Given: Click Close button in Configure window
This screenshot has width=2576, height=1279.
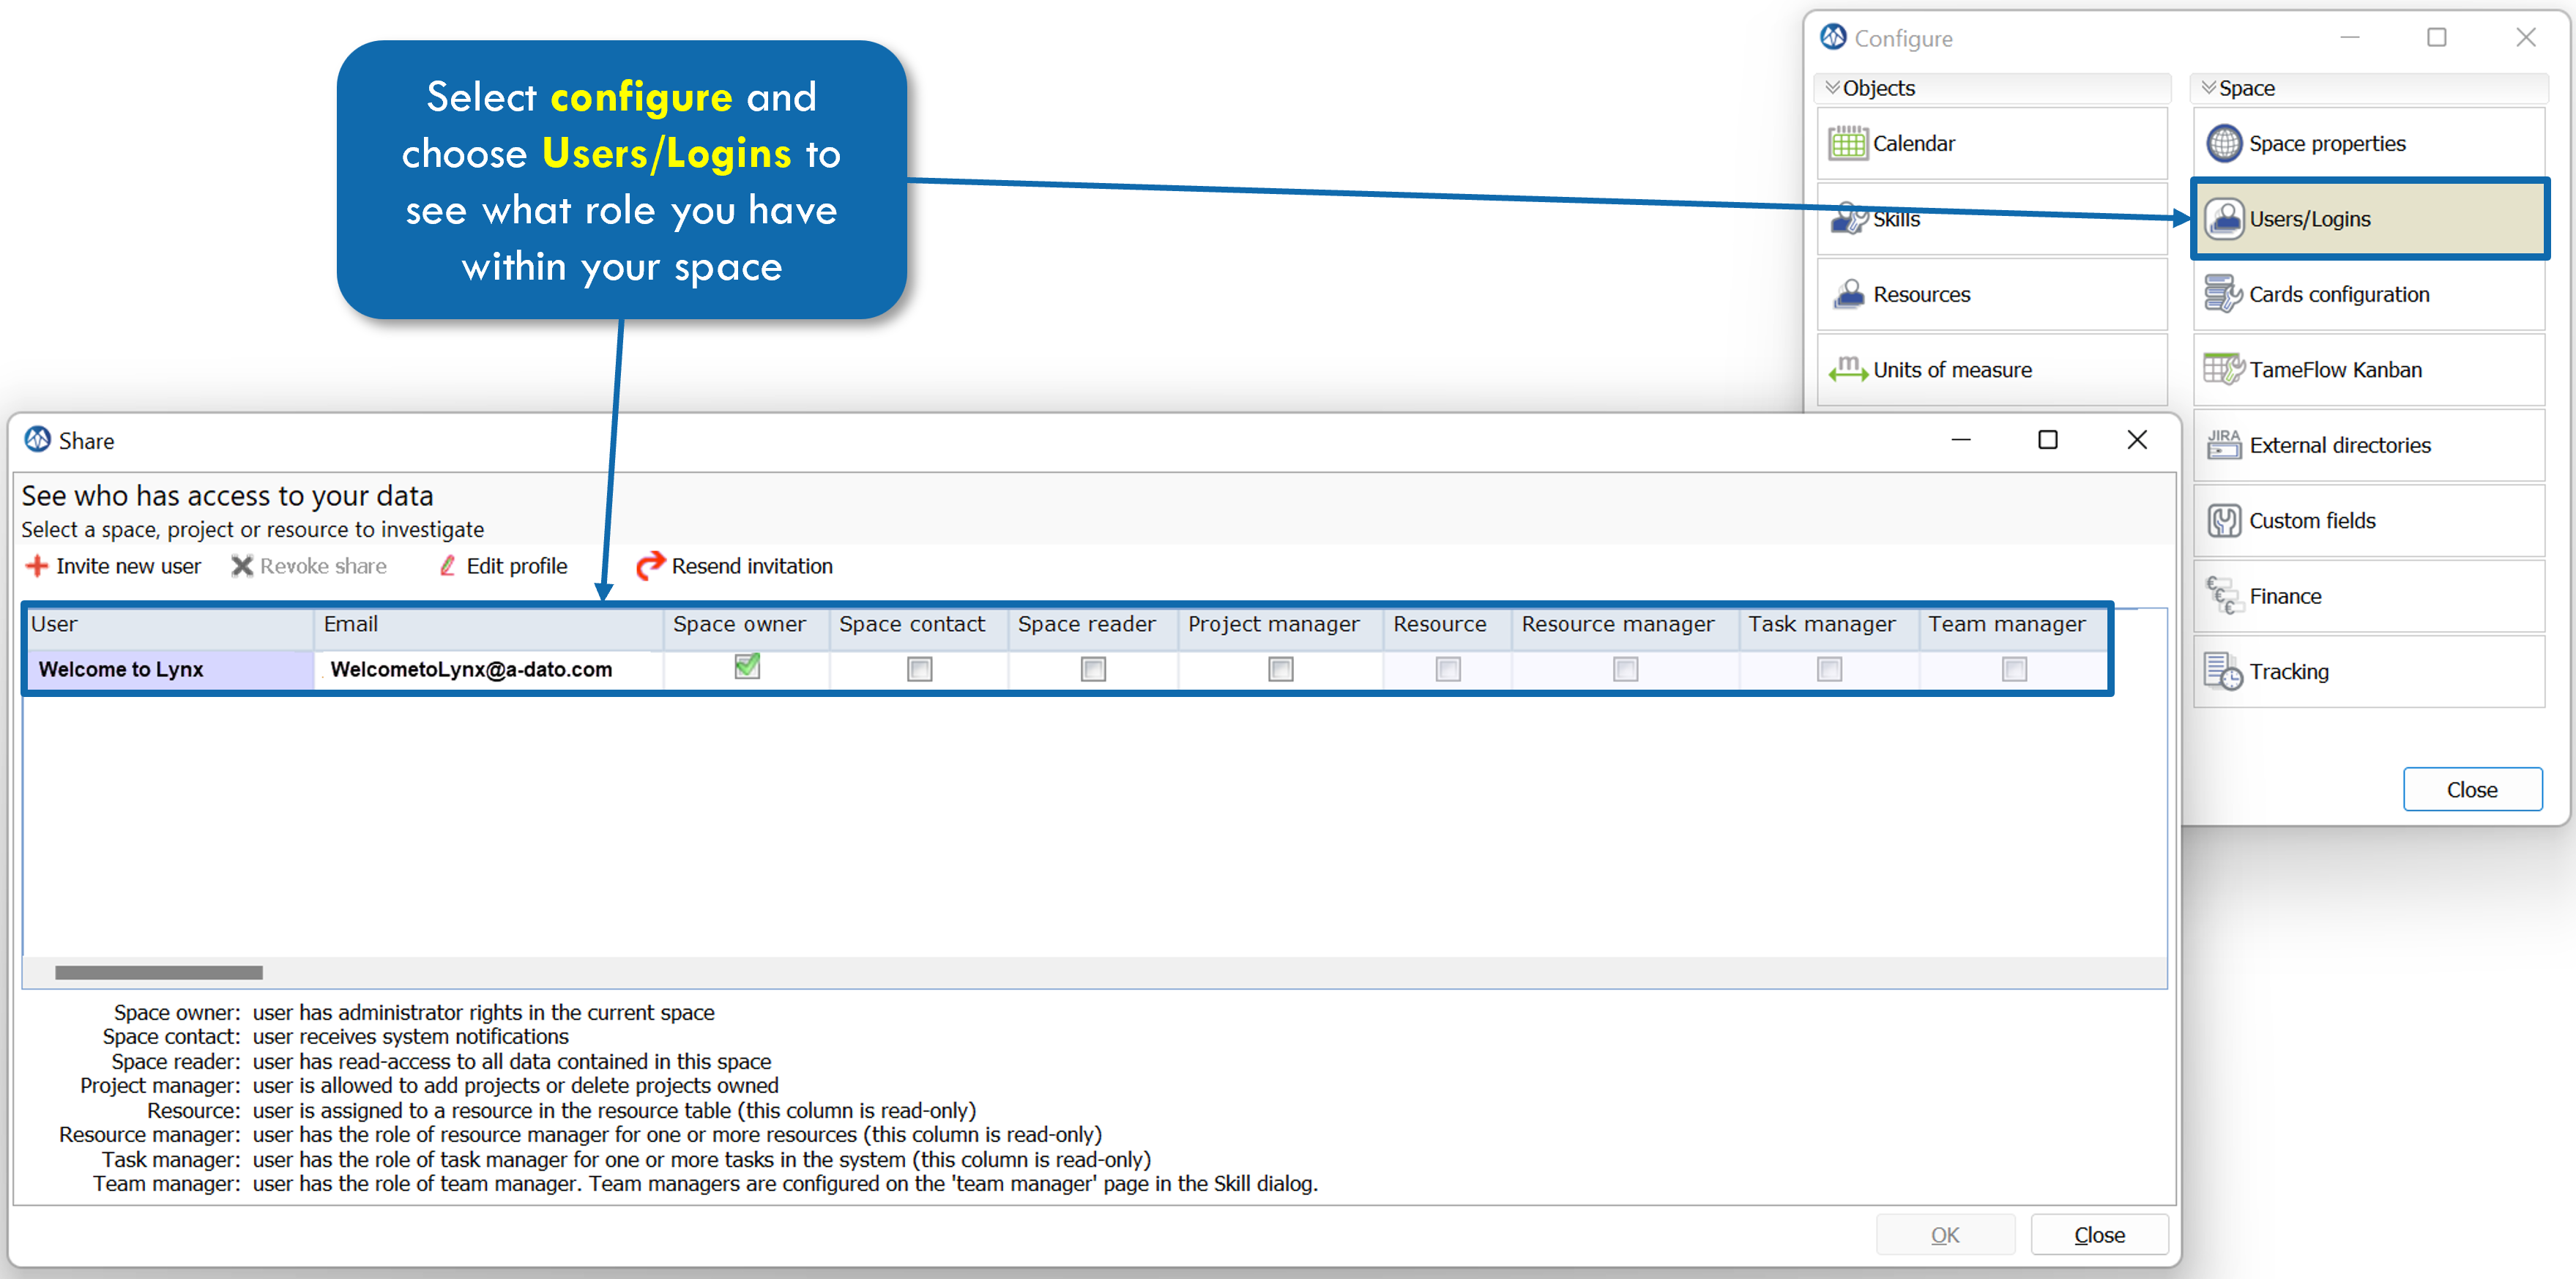Looking at the screenshot, I should pos(2472,789).
